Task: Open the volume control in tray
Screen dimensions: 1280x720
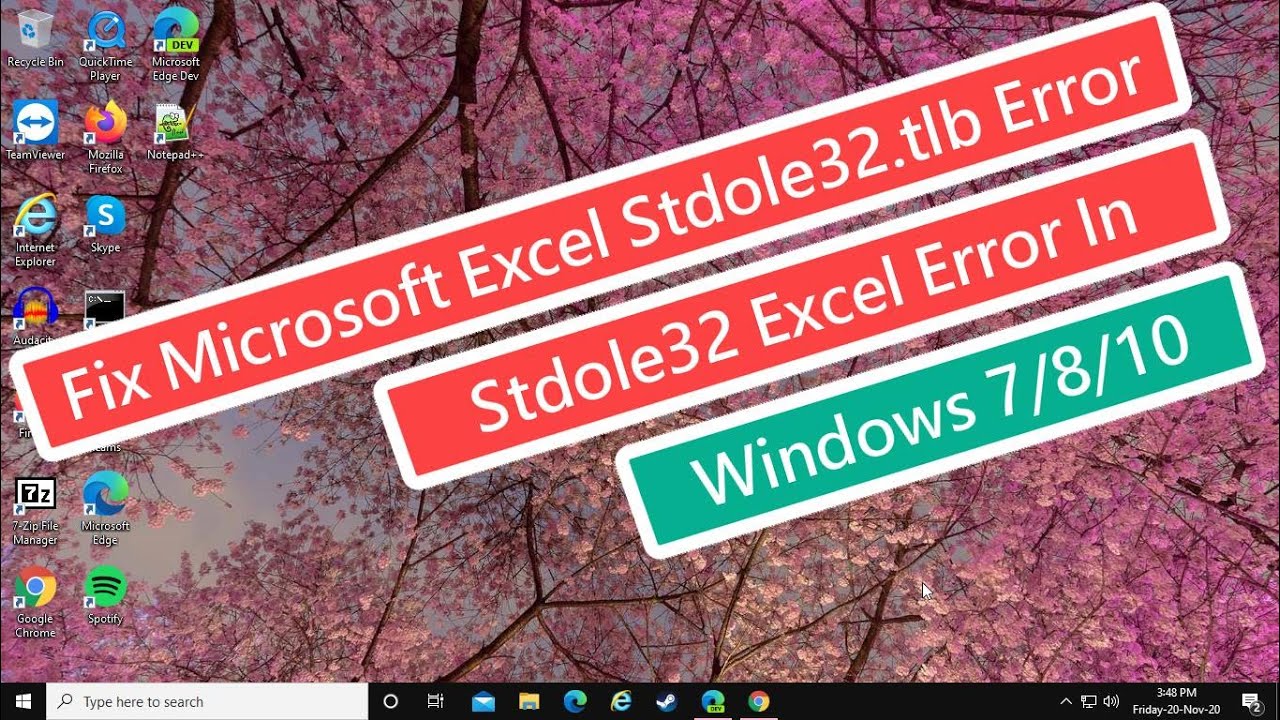Action: (1112, 701)
